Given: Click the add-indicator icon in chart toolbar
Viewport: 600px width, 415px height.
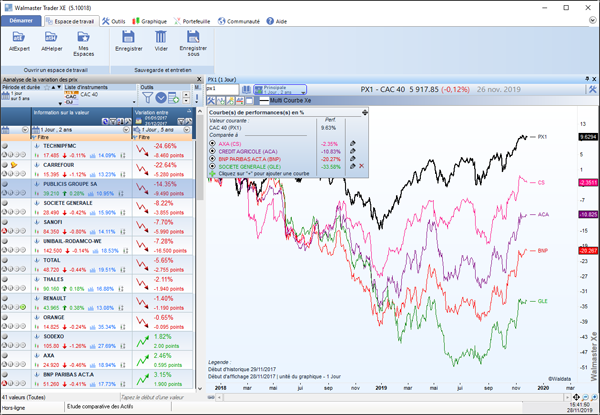Looking at the screenshot, I should (x=221, y=101).
